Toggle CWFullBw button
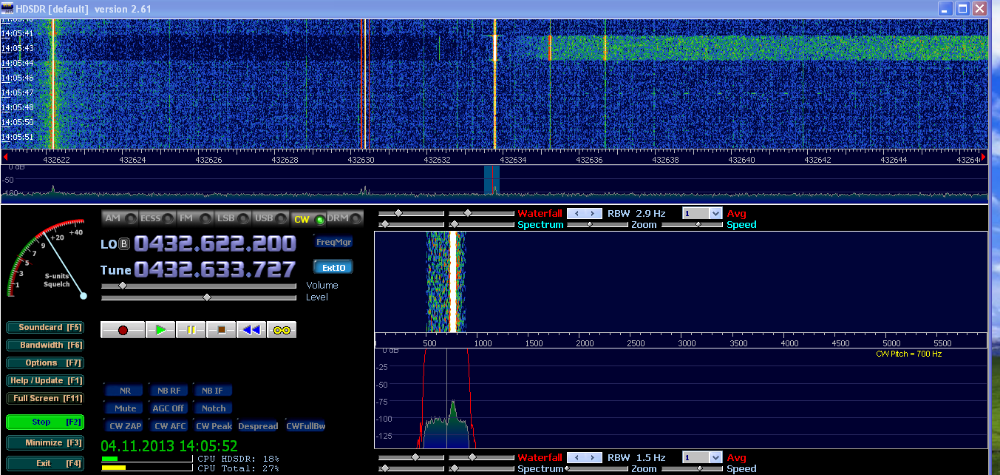The width and height of the screenshot is (1000, 475). pos(305,426)
